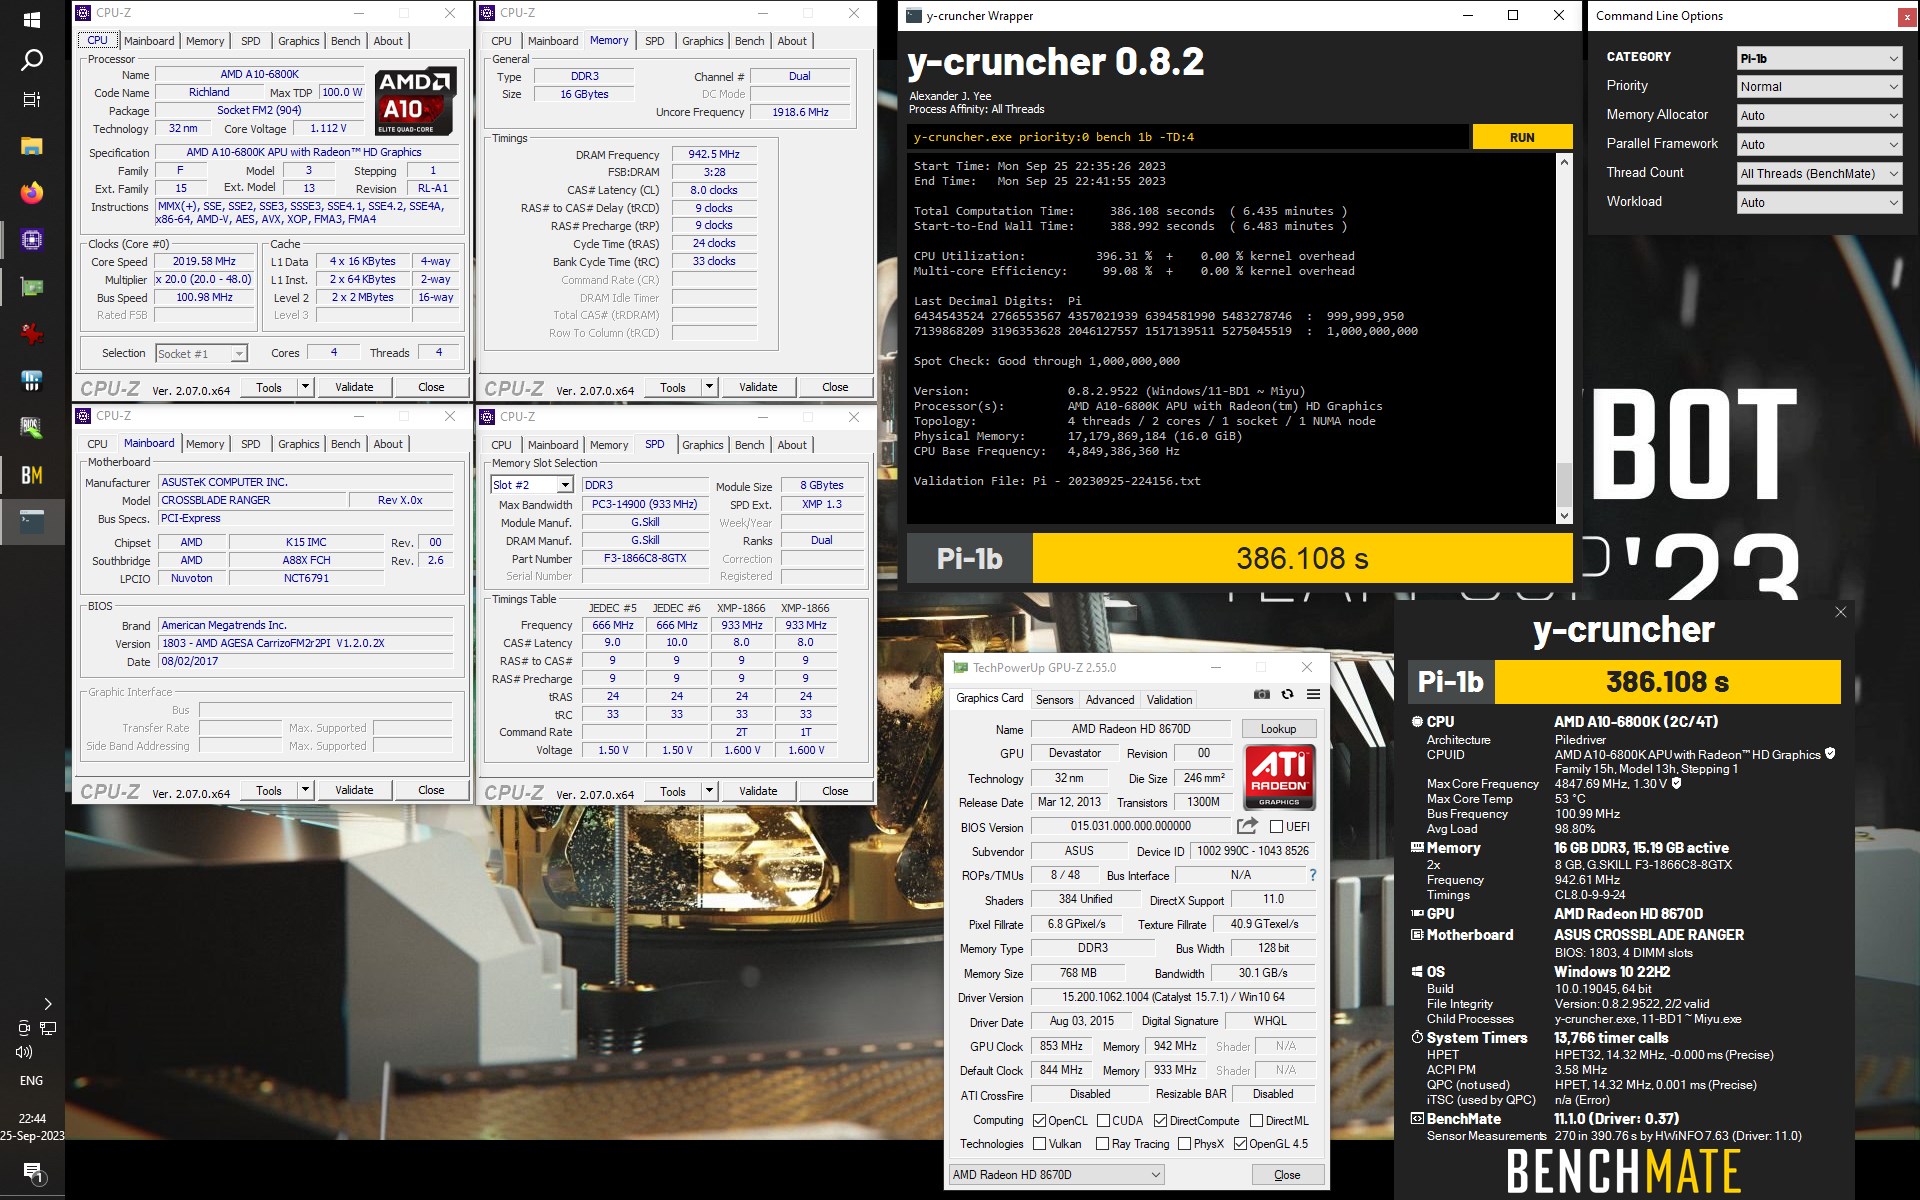This screenshot has height=1200, width=1920.
Task: Click the ATI Radeon logo in GPU-Z
Action: [x=1279, y=777]
